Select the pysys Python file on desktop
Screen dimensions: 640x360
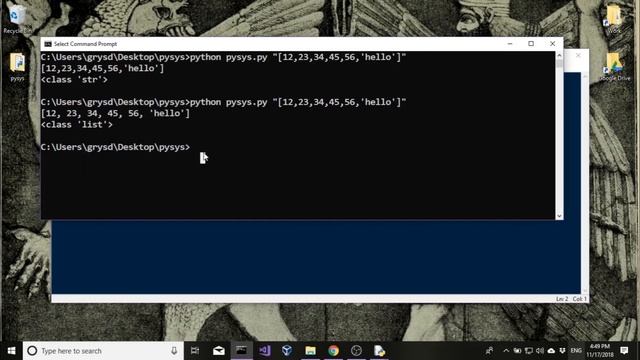(x=17, y=67)
